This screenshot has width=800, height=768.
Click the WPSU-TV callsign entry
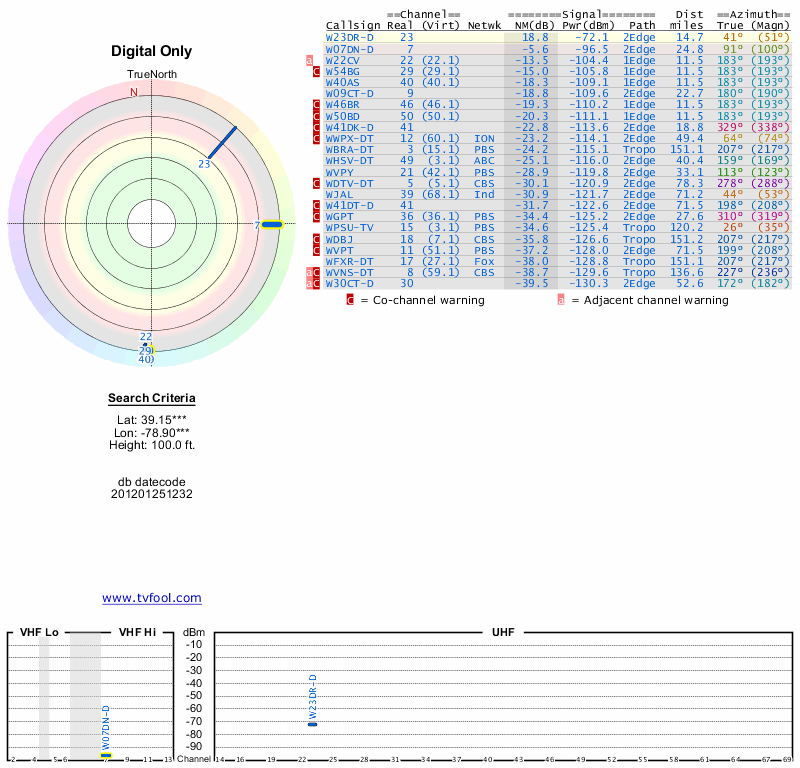pyautogui.click(x=350, y=228)
